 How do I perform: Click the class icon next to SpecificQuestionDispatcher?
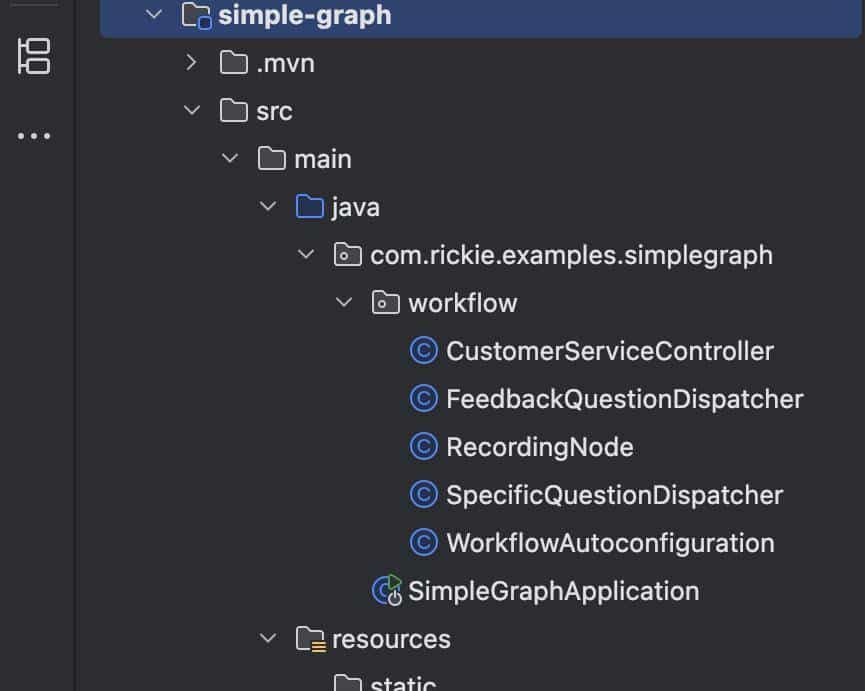pyautogui.click(x=424, y=495)
